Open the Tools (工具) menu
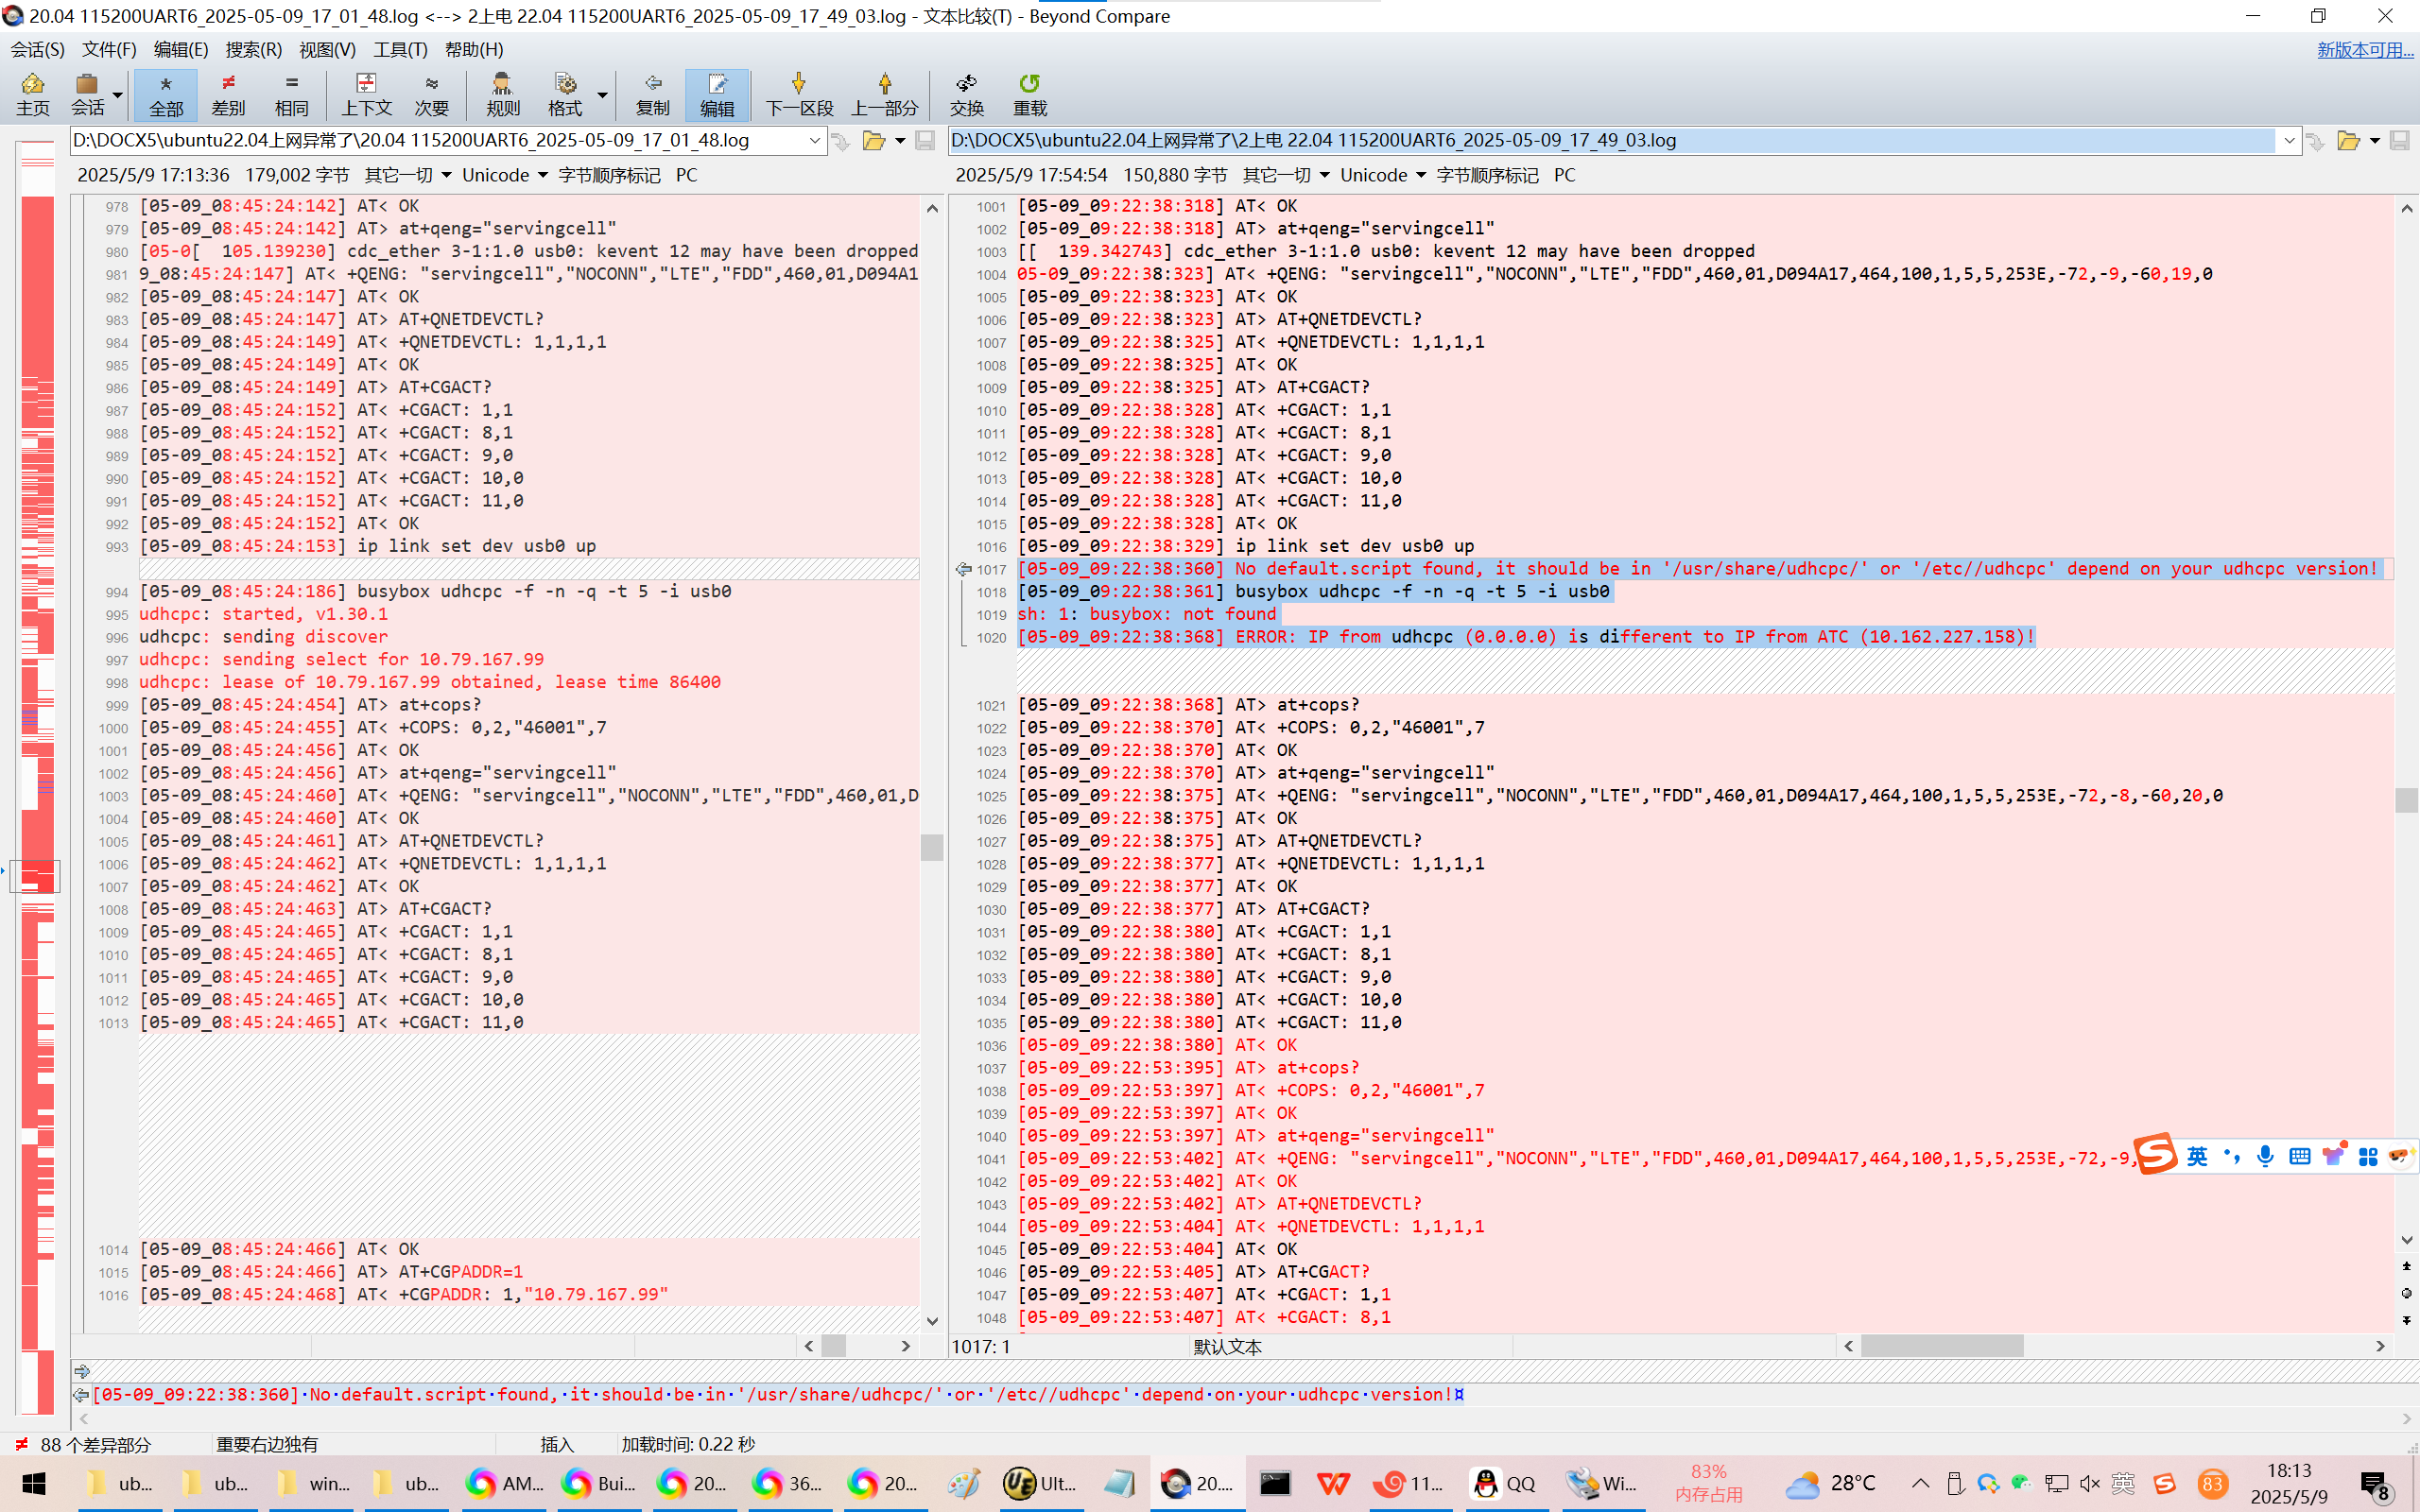This screenshot has width=2420, height=1512. click(x=400, y=49)
